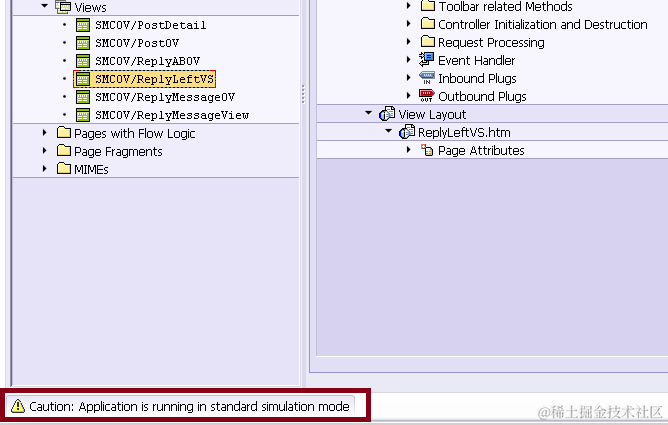This screenshot has width=668, height=425.
Task: Click the ReplyLeftVS.htm page icon
Action: [406, 132]
